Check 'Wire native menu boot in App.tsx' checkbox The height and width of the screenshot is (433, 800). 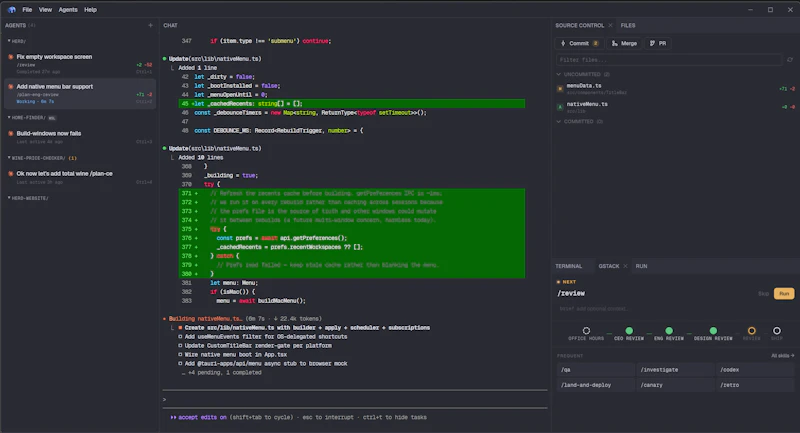point(180,354)
